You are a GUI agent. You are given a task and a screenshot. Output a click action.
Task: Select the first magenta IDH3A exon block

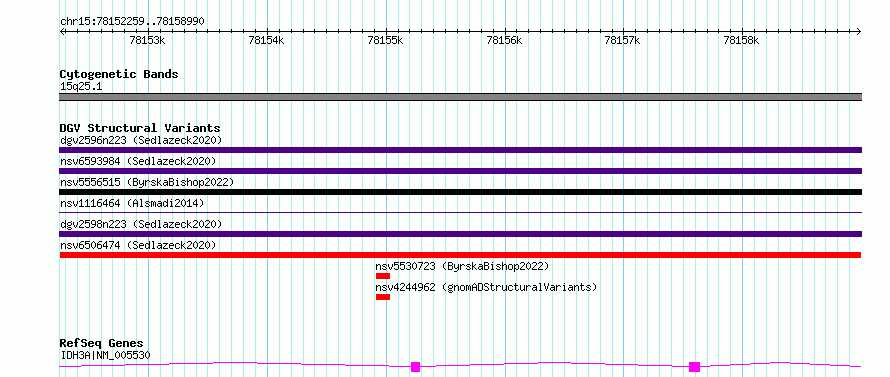415,367
